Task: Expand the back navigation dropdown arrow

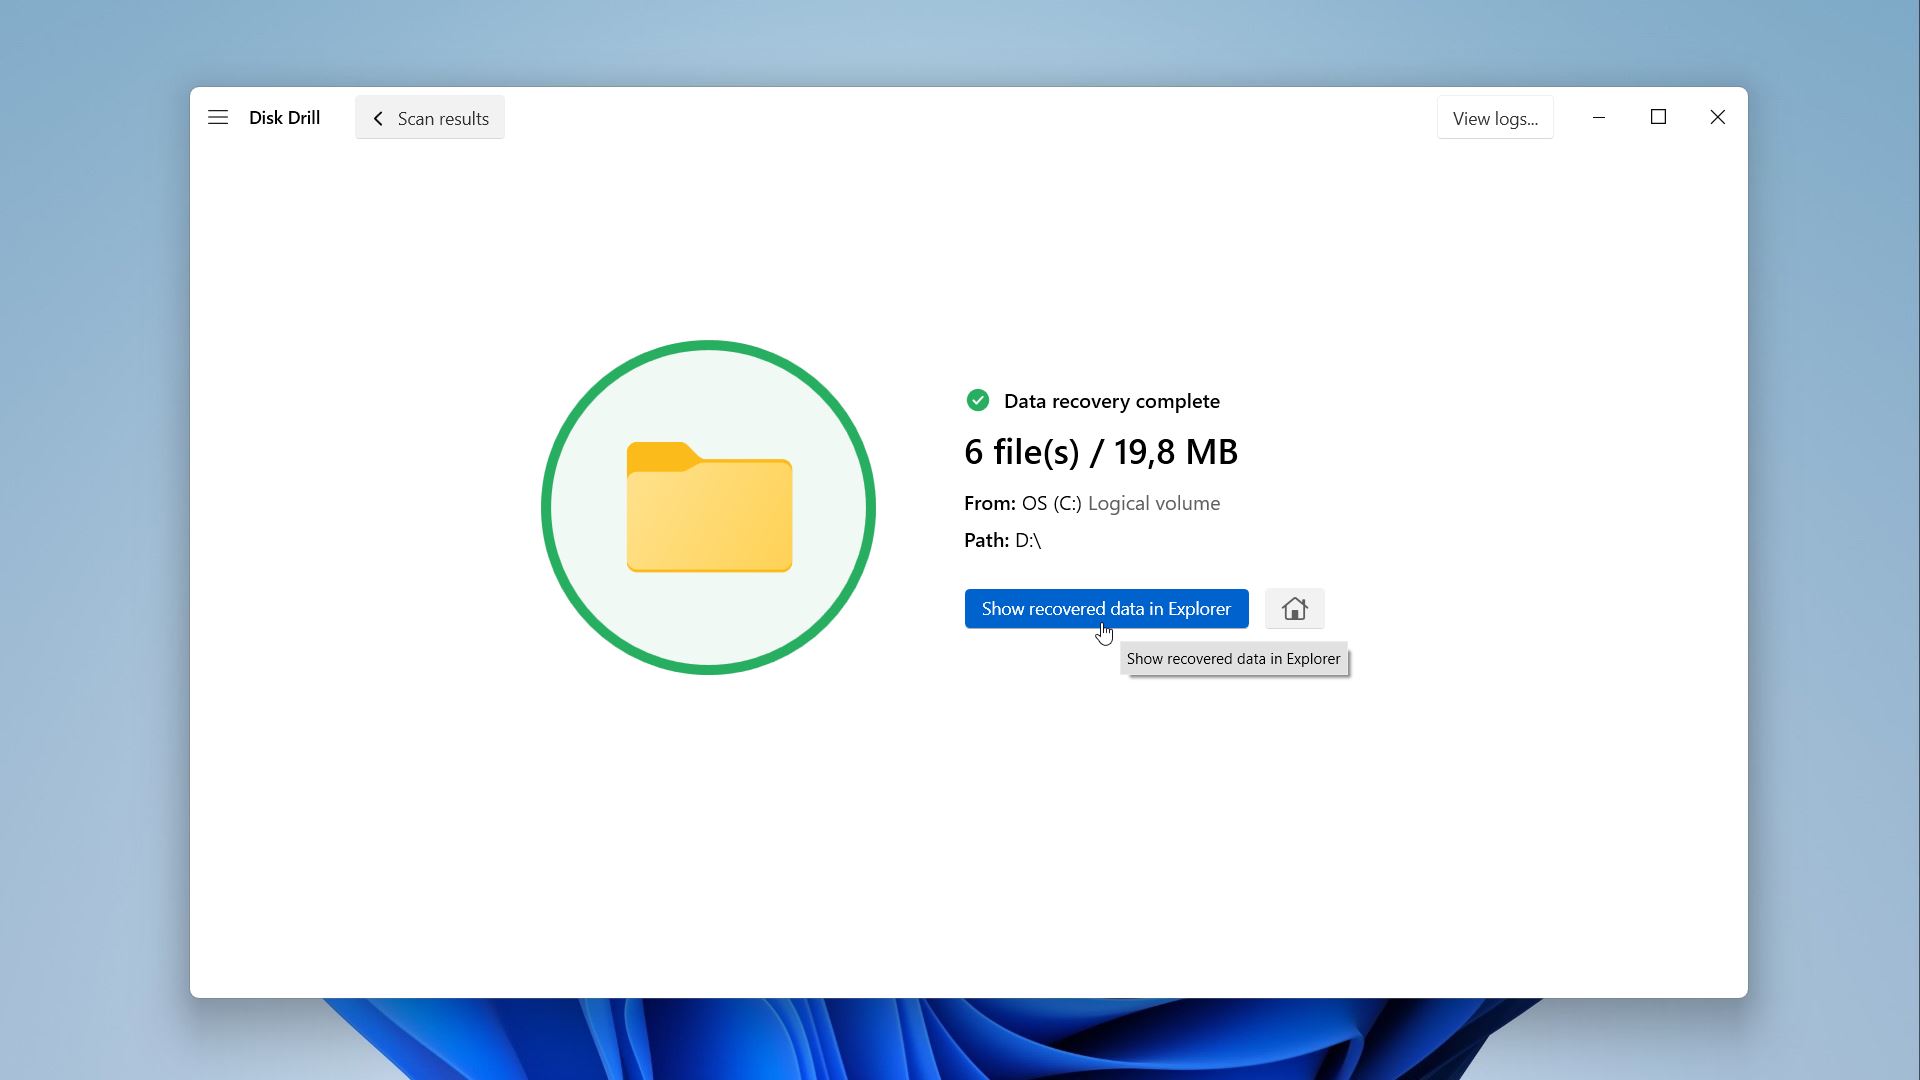Action: (378, 117)
